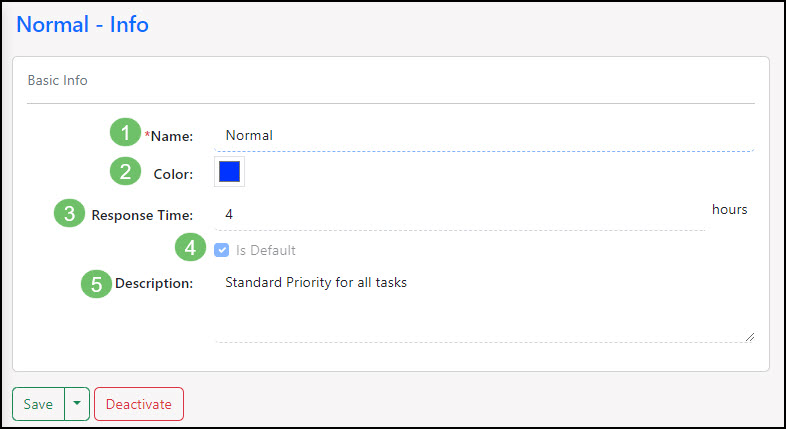Focus the Response Time input field
The width and height of the screenshot is (786, 429).
pyautogui.click(x=460, y=214)
